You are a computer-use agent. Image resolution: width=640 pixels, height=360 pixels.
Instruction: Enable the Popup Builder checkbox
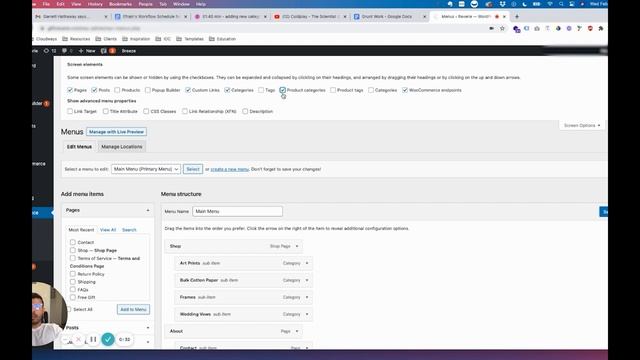pyautogui.click(x=148, y=90)
